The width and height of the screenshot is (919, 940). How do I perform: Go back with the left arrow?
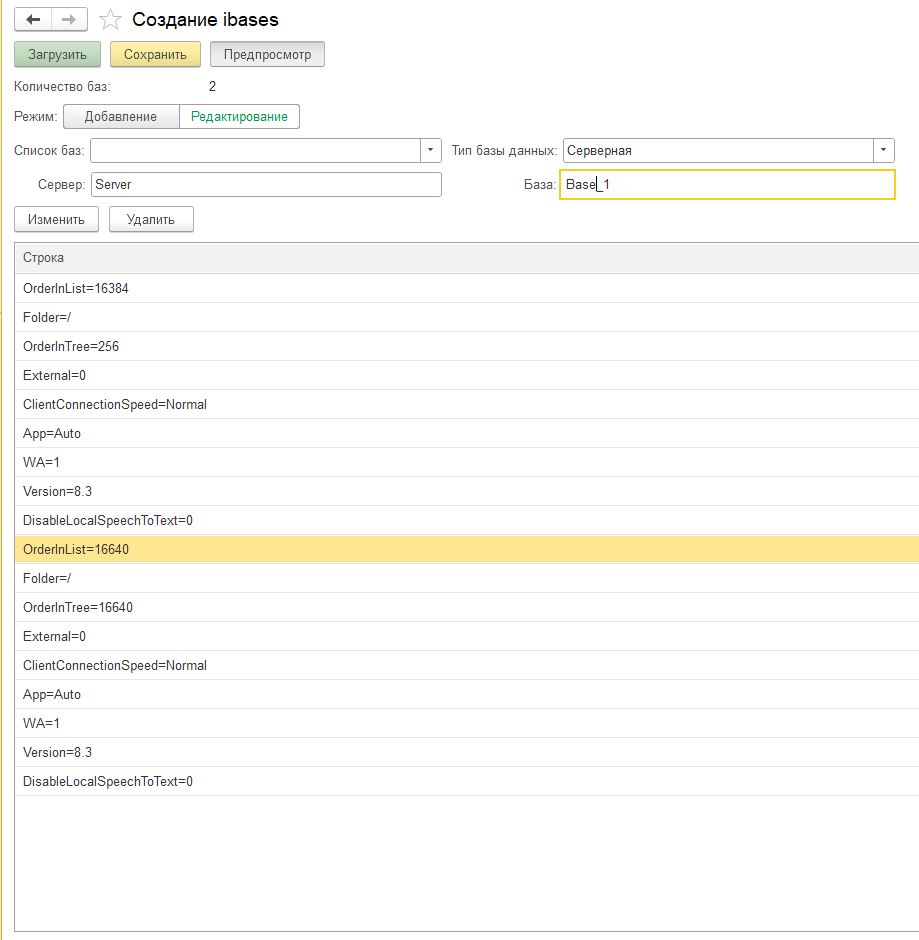(x=33, y=19)
